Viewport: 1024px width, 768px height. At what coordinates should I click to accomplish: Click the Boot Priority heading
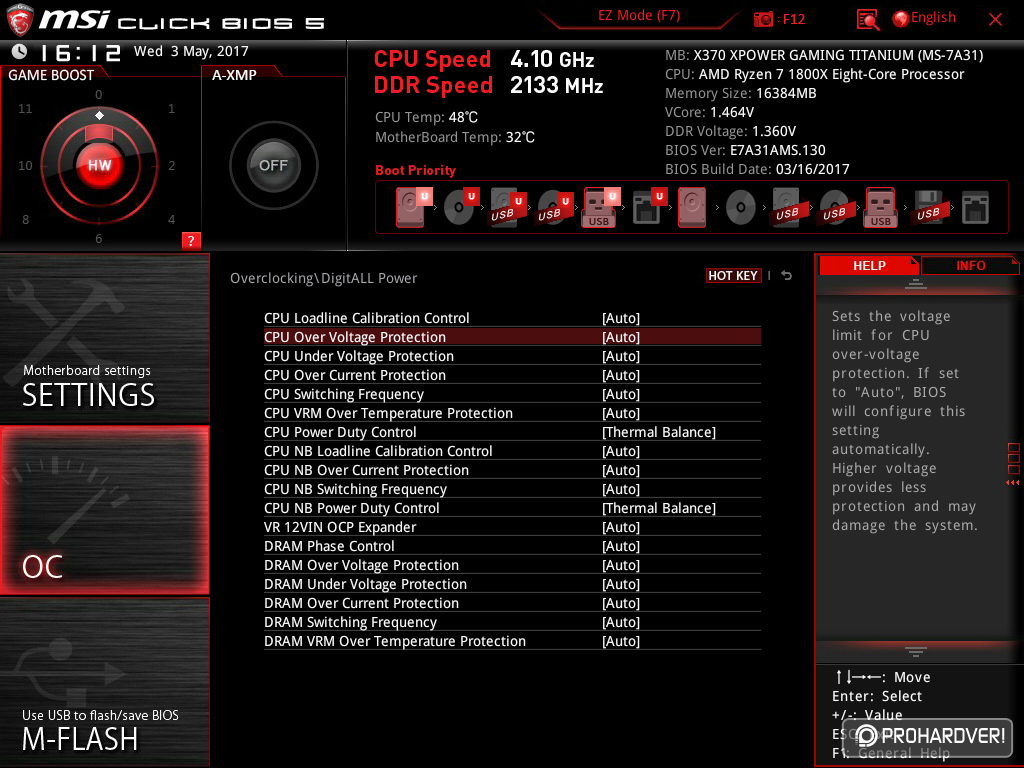click(x=415, y=170)
